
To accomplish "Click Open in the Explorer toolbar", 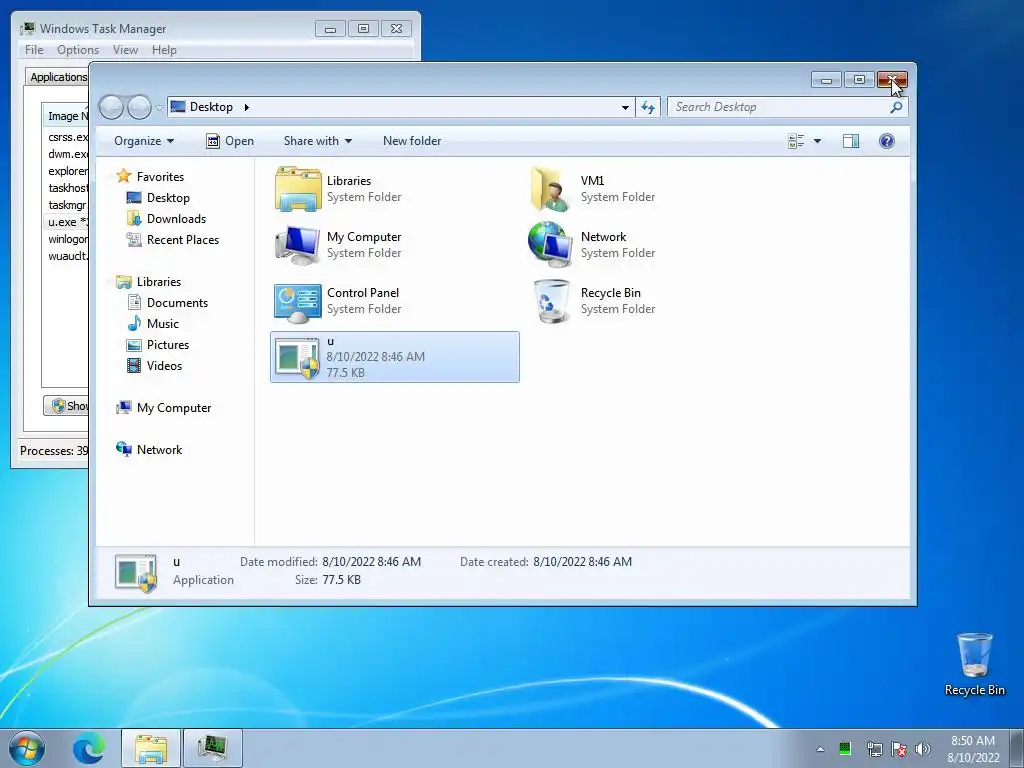I will 230,141.
